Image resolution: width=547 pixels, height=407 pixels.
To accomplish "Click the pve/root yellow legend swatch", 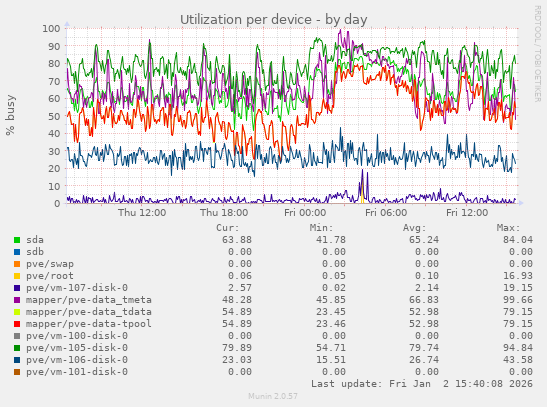I will coord(17,276).
